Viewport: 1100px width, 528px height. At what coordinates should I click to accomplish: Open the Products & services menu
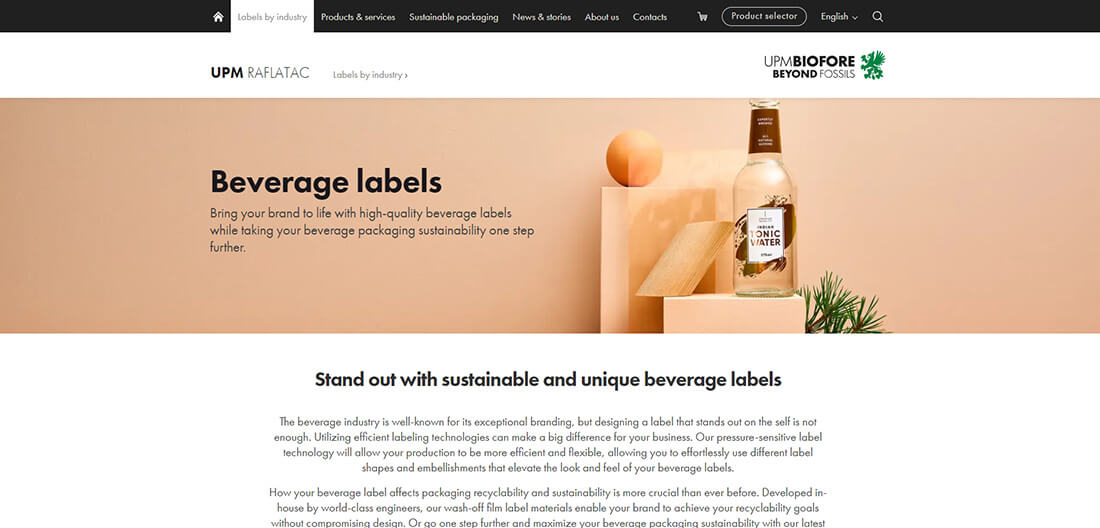pyautogui.click(x=358, y=17)
